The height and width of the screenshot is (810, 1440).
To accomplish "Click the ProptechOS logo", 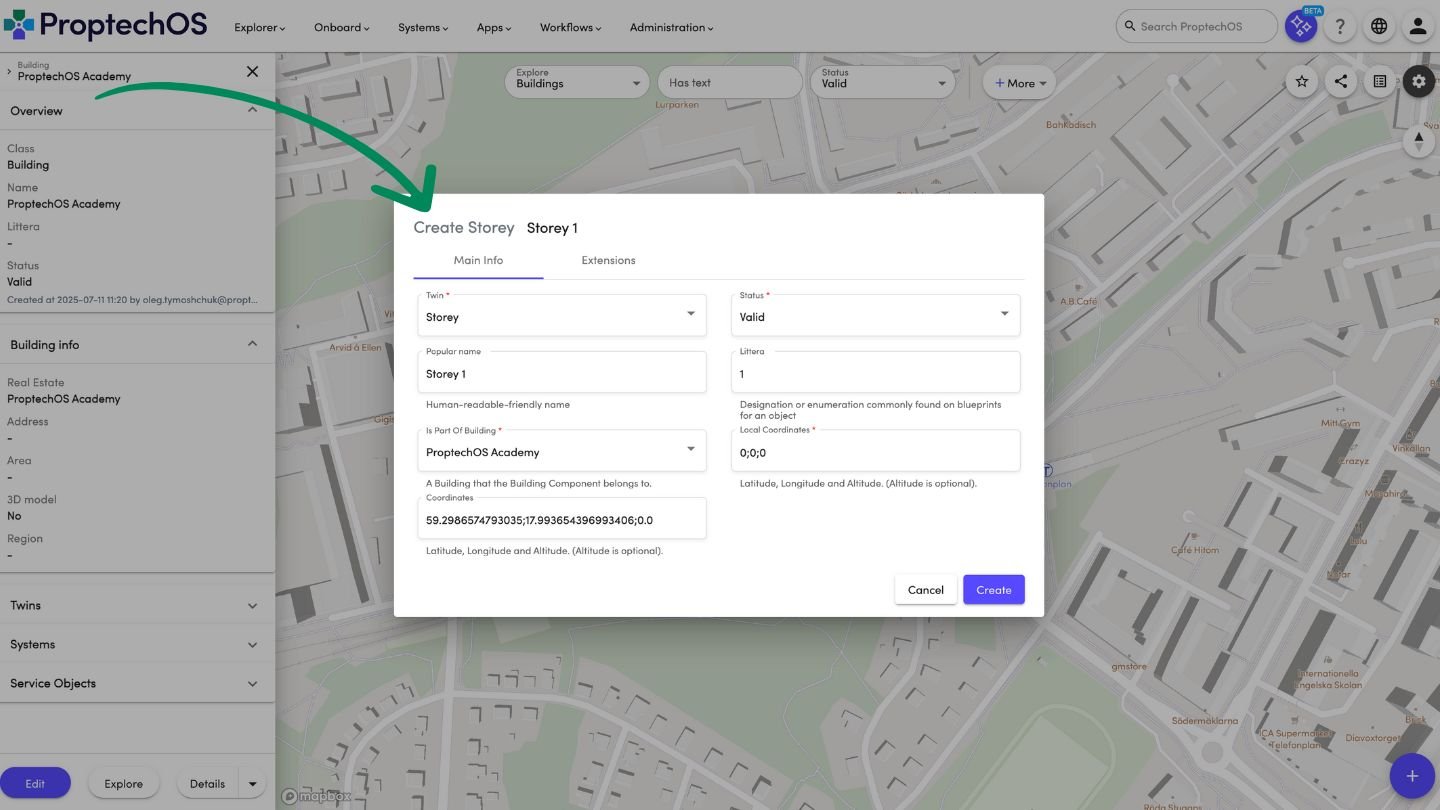I will click(x=105, y=24).
